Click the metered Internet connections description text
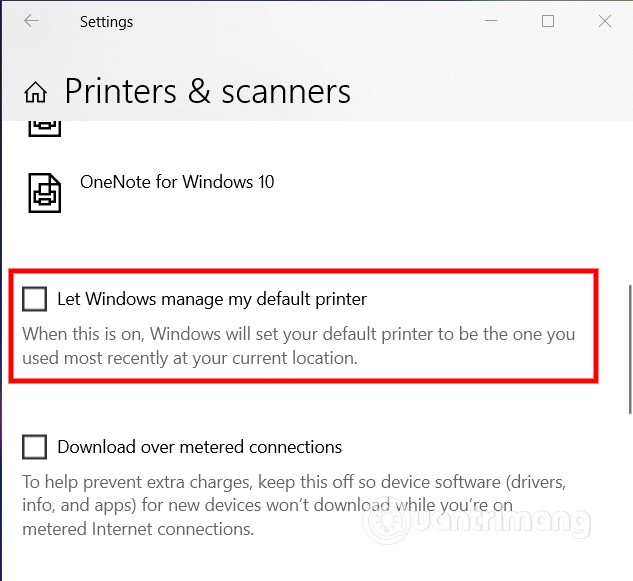Viewport: 633px width, 581px height. click(294, 505)
